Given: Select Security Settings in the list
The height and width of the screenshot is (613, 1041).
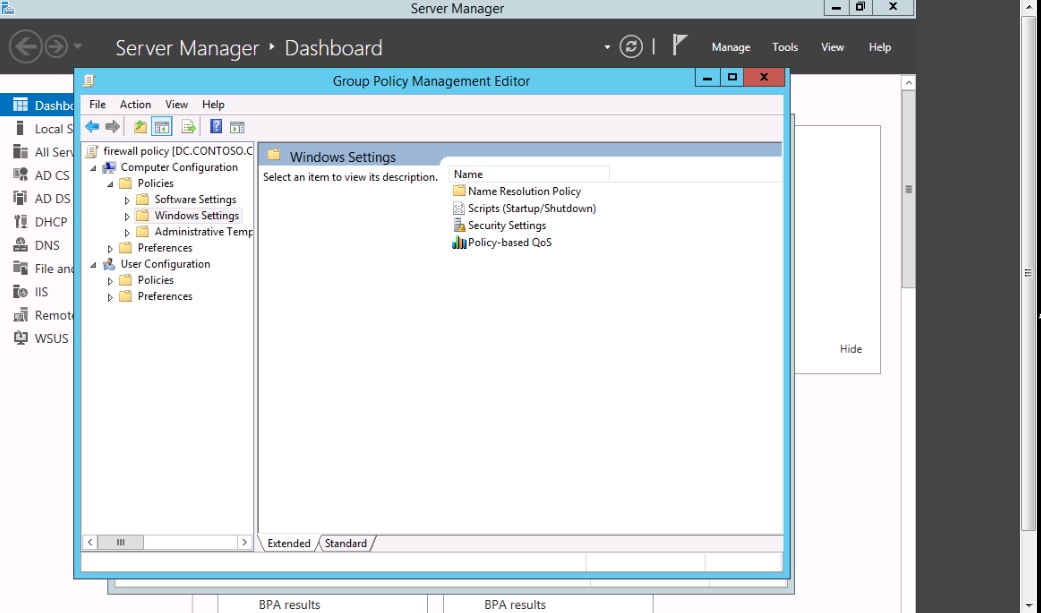Looking at the screenshot, I should (x=507, y=225).
